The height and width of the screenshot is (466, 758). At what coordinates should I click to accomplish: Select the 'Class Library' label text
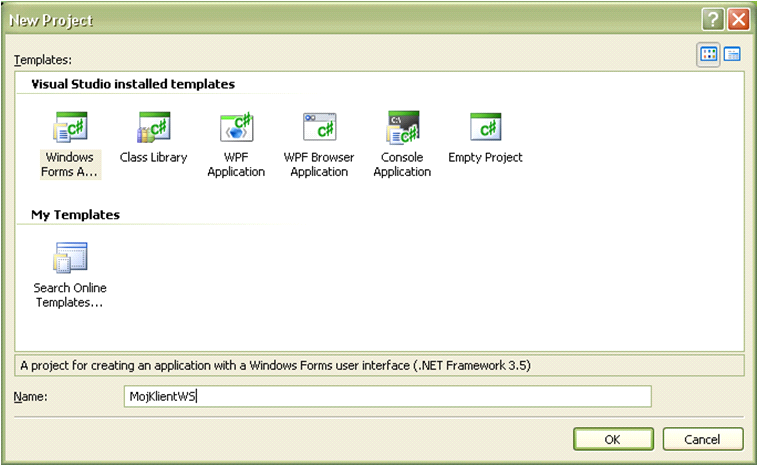(x=154, y=158)
